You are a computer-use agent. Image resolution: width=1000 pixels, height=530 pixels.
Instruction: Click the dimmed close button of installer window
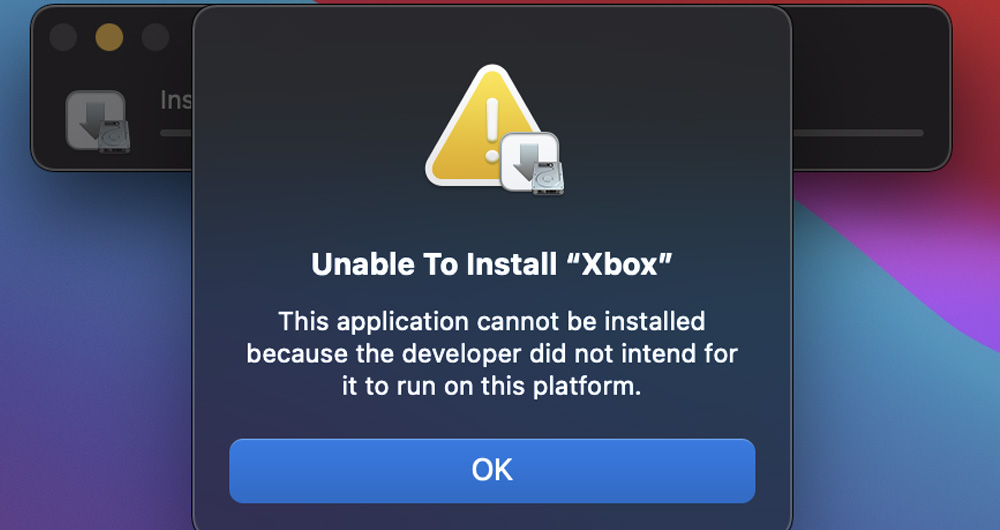pos(63,38)
